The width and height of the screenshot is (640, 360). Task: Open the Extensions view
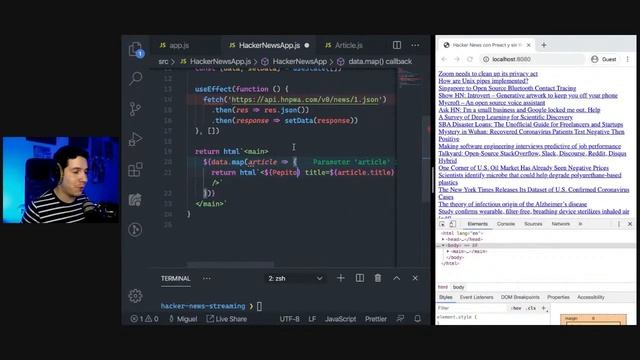pos(135,169)
